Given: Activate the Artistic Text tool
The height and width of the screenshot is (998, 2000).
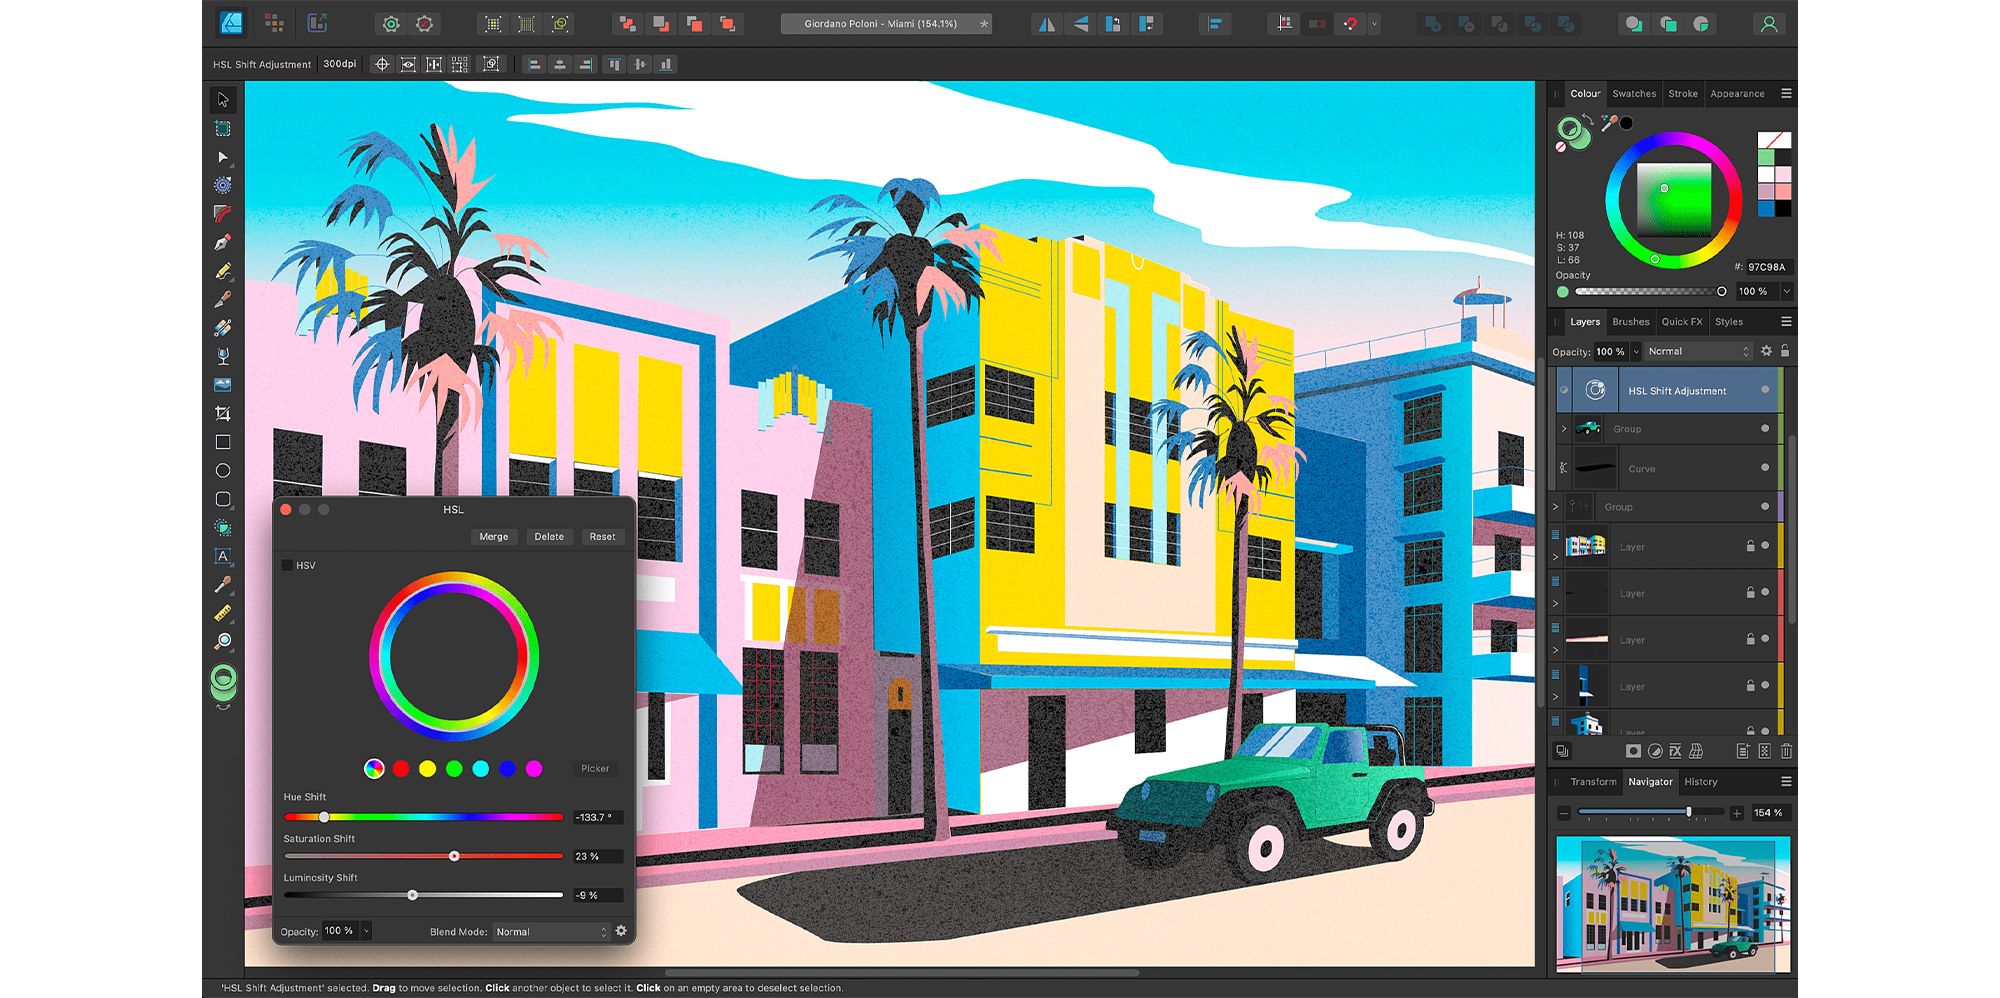Looking at the screenshot, I should 223,556.
